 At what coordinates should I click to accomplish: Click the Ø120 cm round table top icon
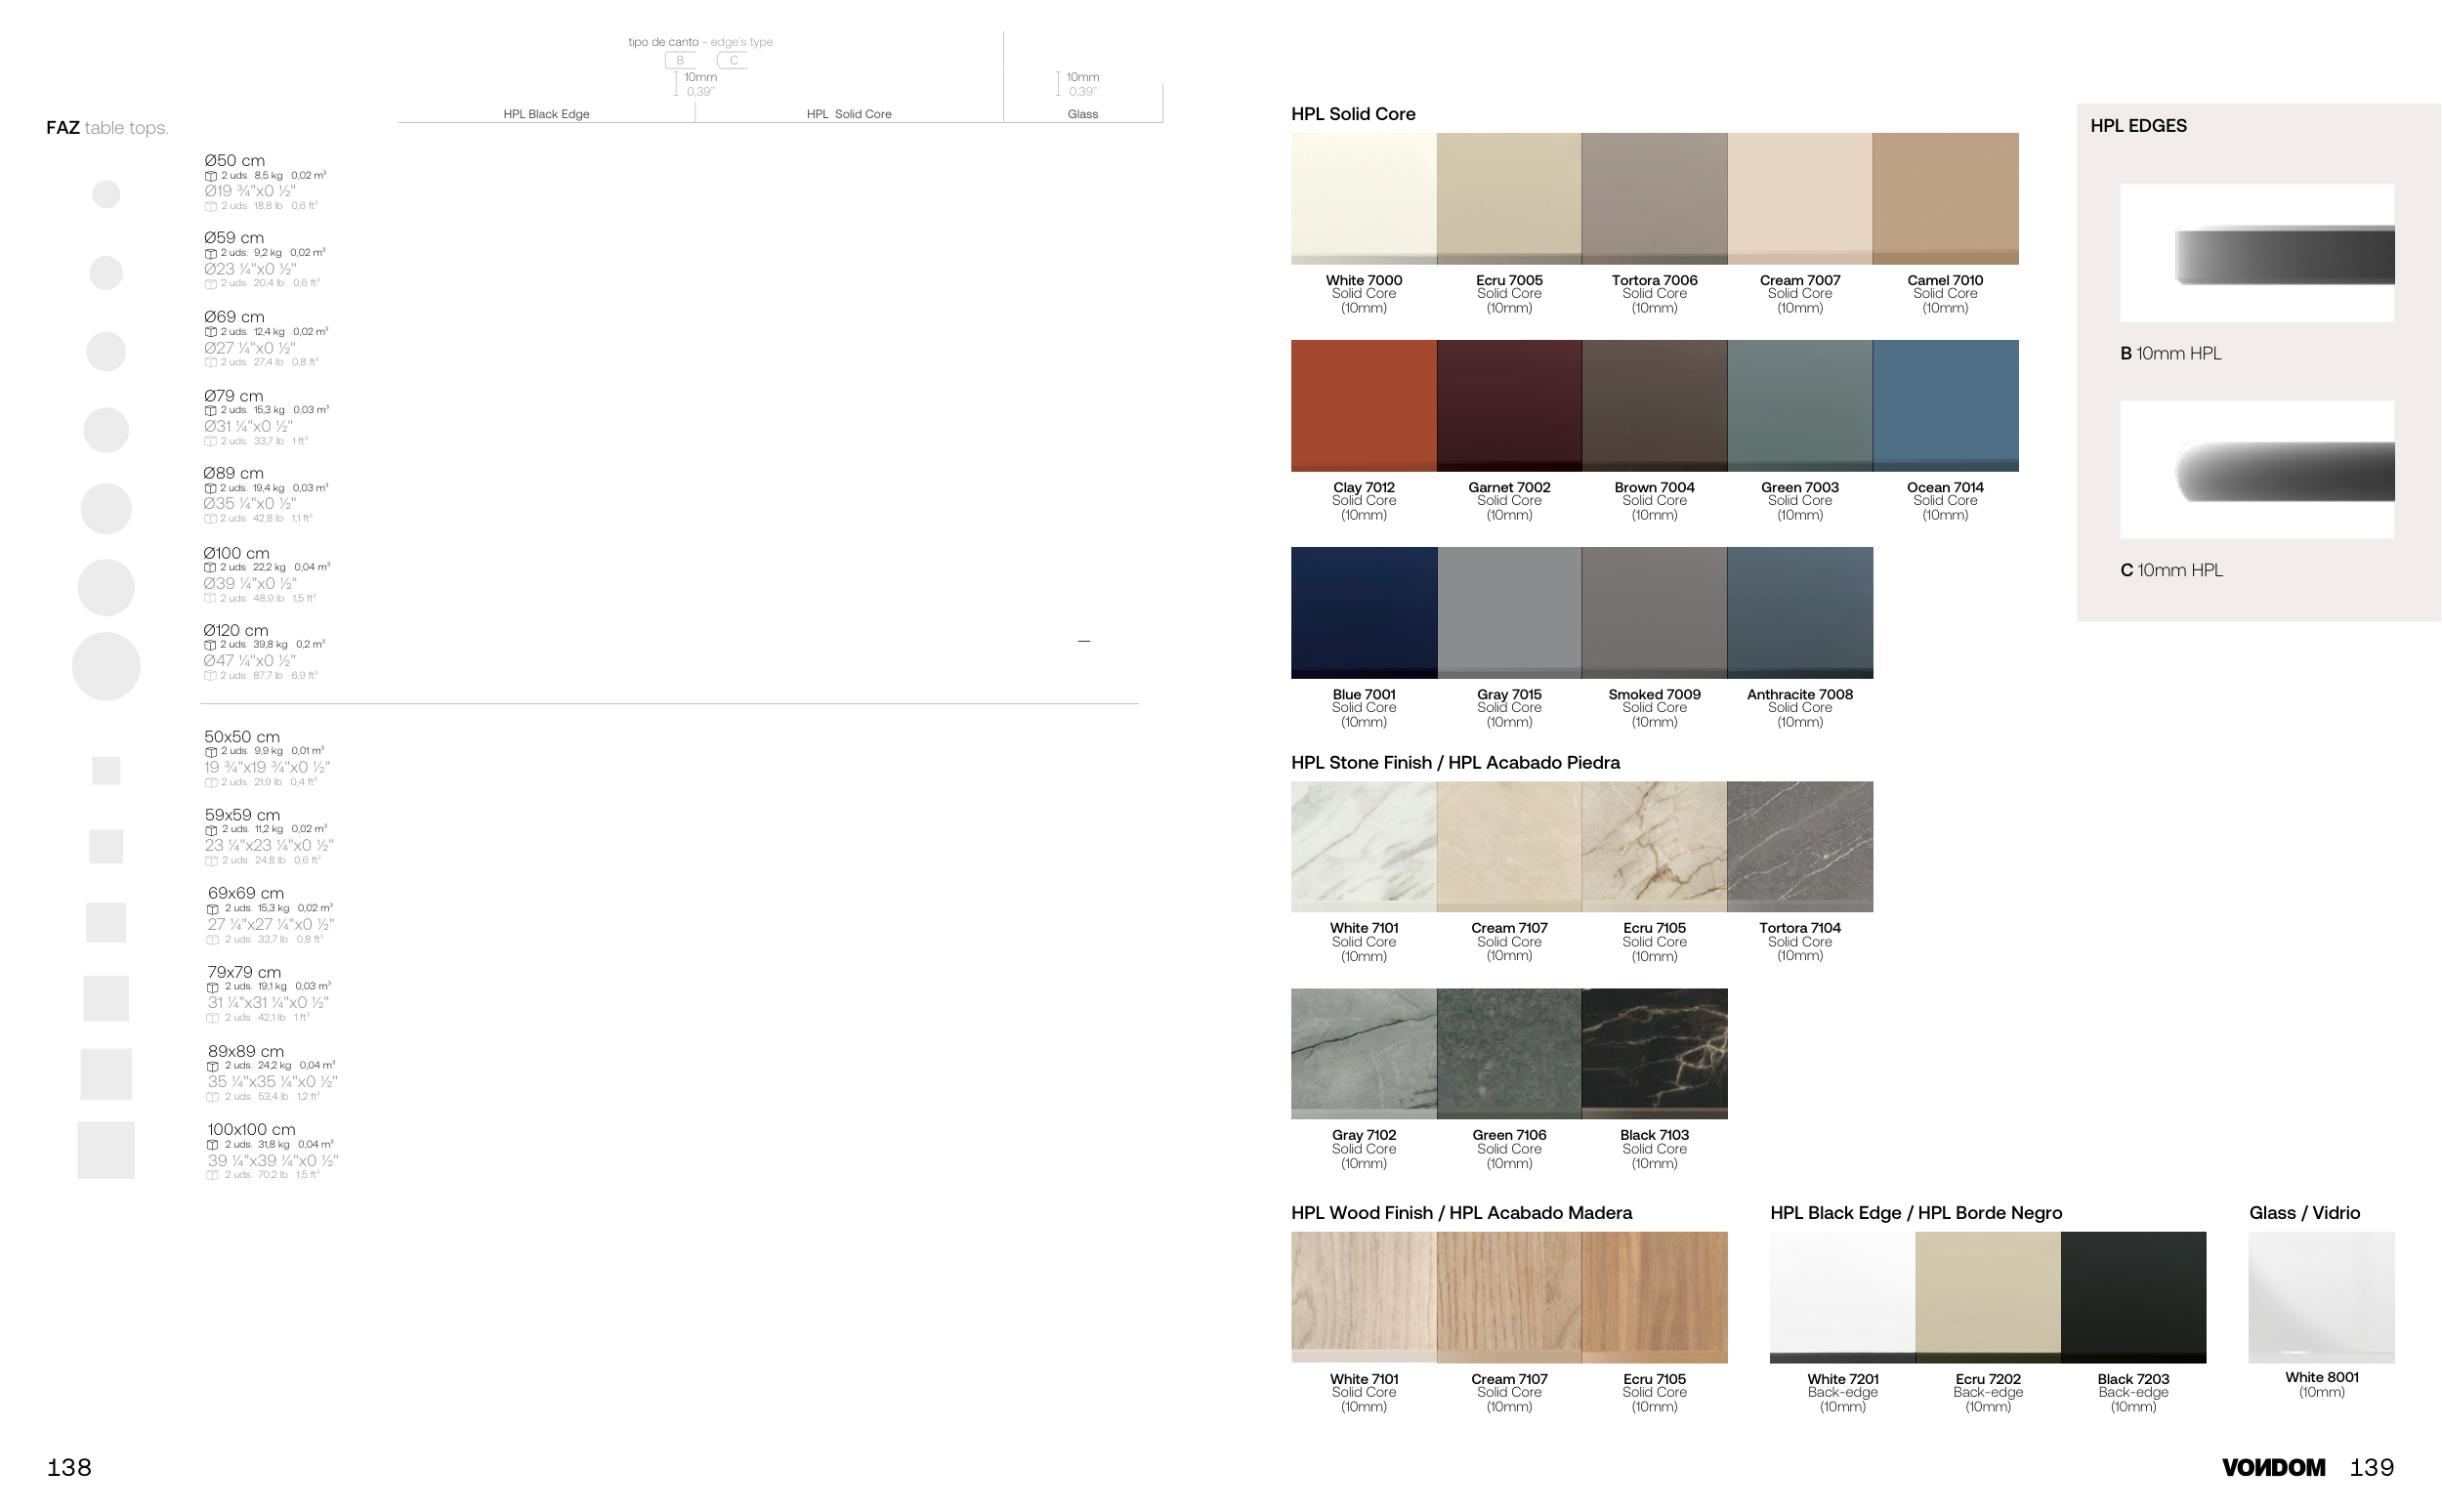[x=106, y=666]
